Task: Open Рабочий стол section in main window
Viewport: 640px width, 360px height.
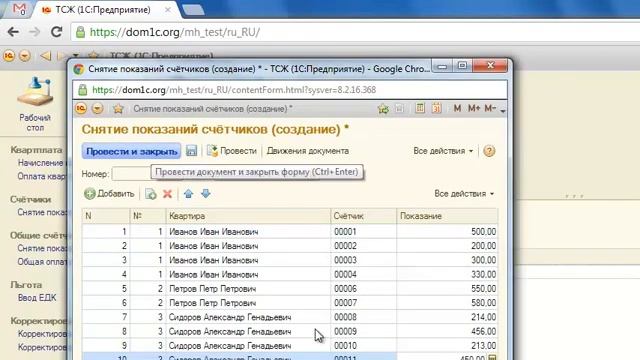Action: tap(35, 105)
